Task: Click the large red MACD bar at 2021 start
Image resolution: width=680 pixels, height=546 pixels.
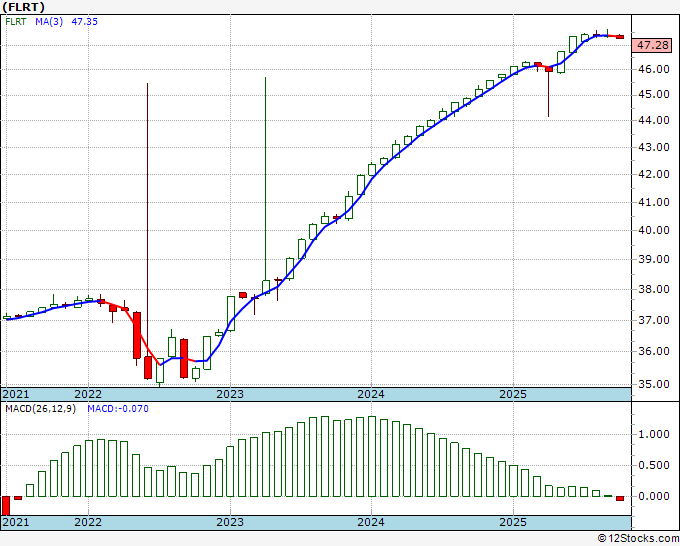Action: pyautogui.click(x=6, y=506)
